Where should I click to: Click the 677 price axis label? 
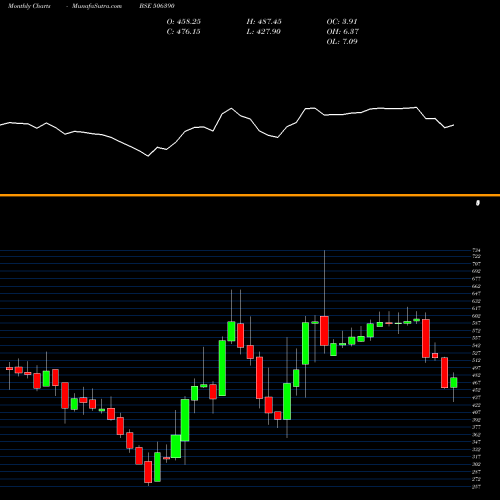pyautogui.click(x=476, y=279)
